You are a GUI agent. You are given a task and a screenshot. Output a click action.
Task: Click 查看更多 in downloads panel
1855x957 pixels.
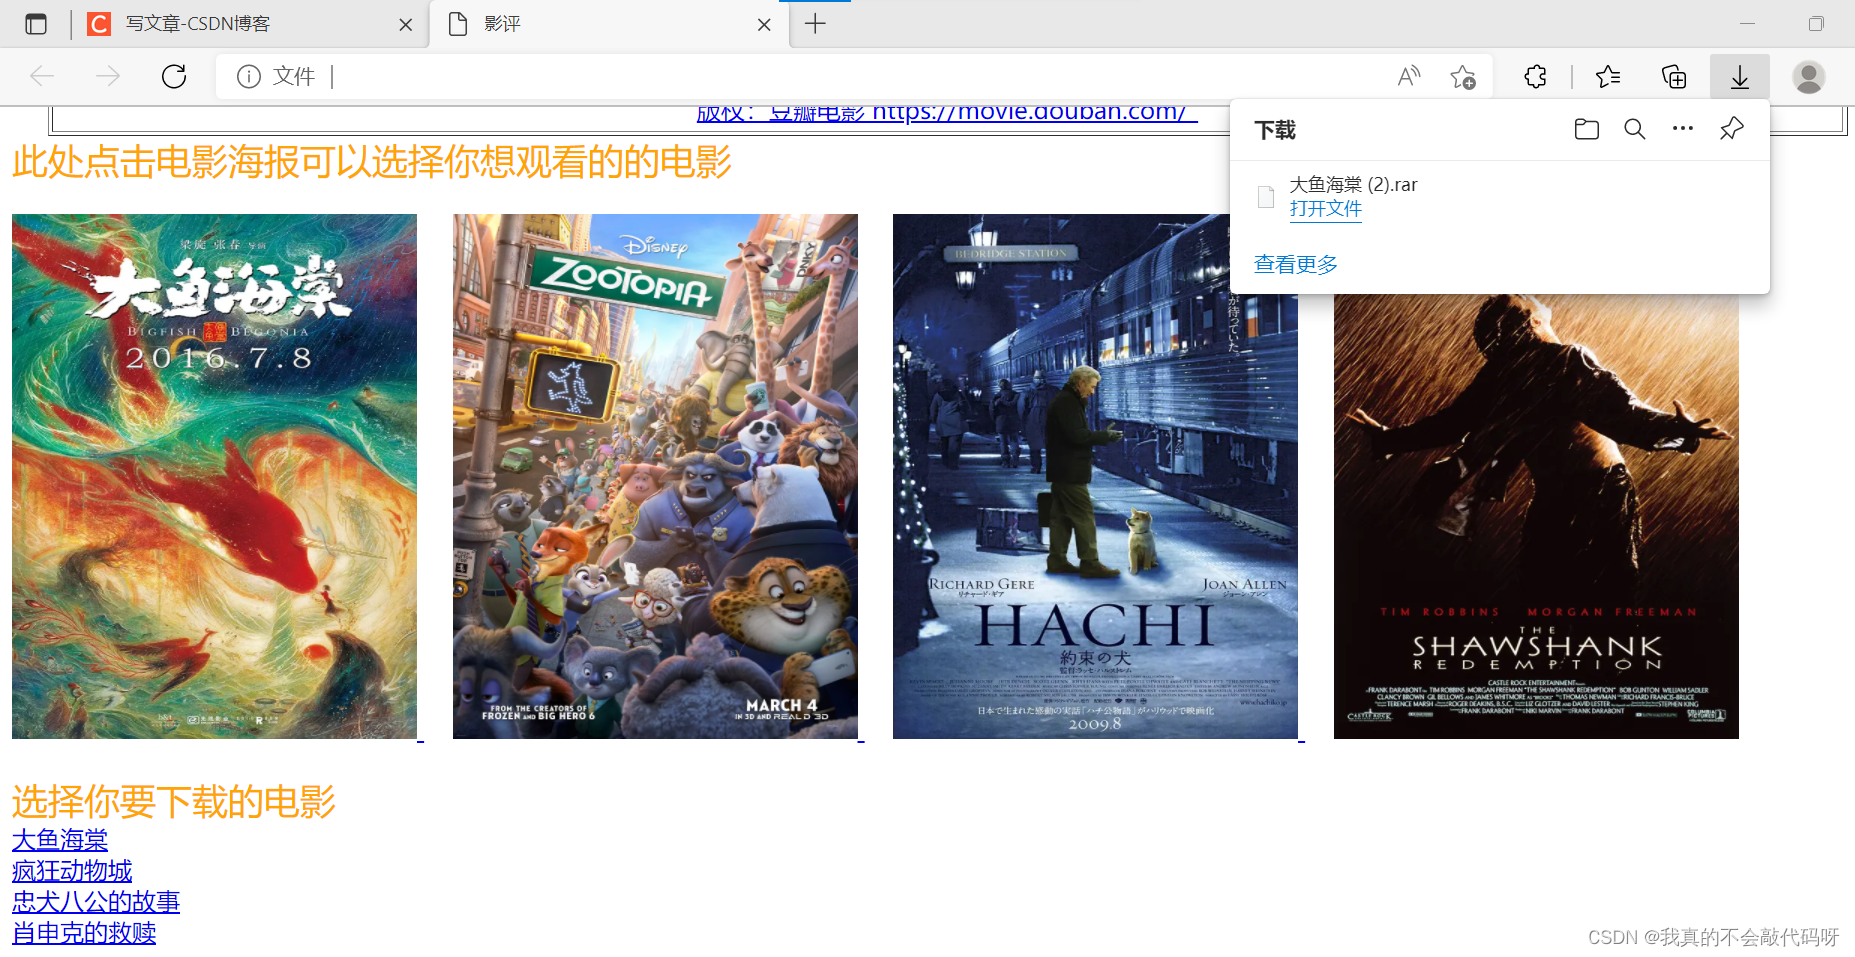pyautogui.click(x=1295, y=264)
